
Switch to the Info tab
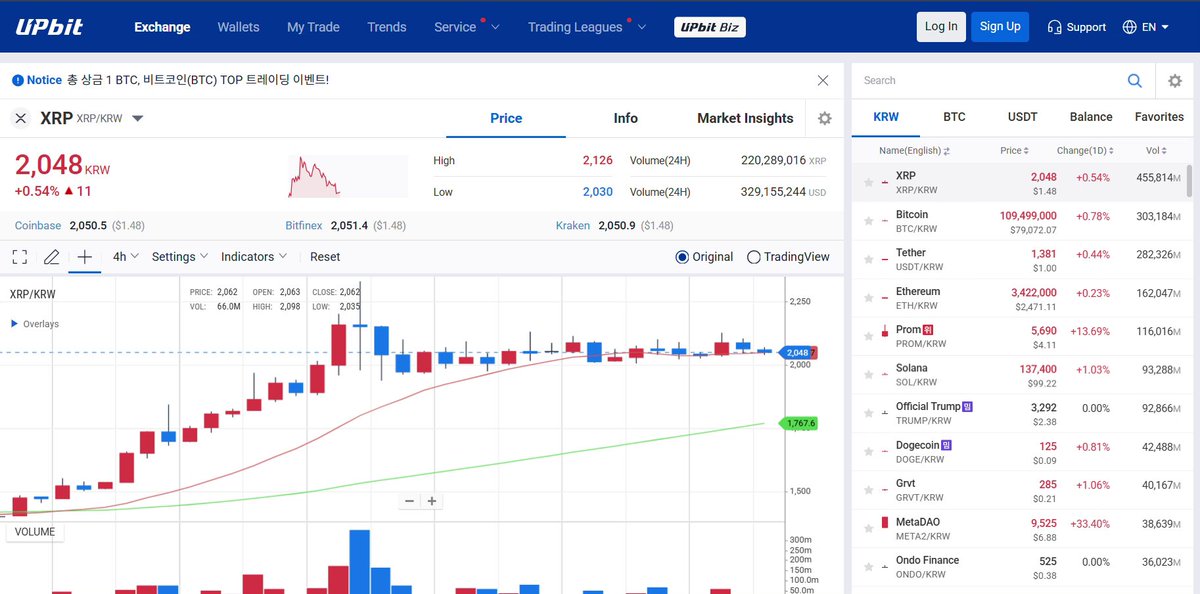pos(626,118)
